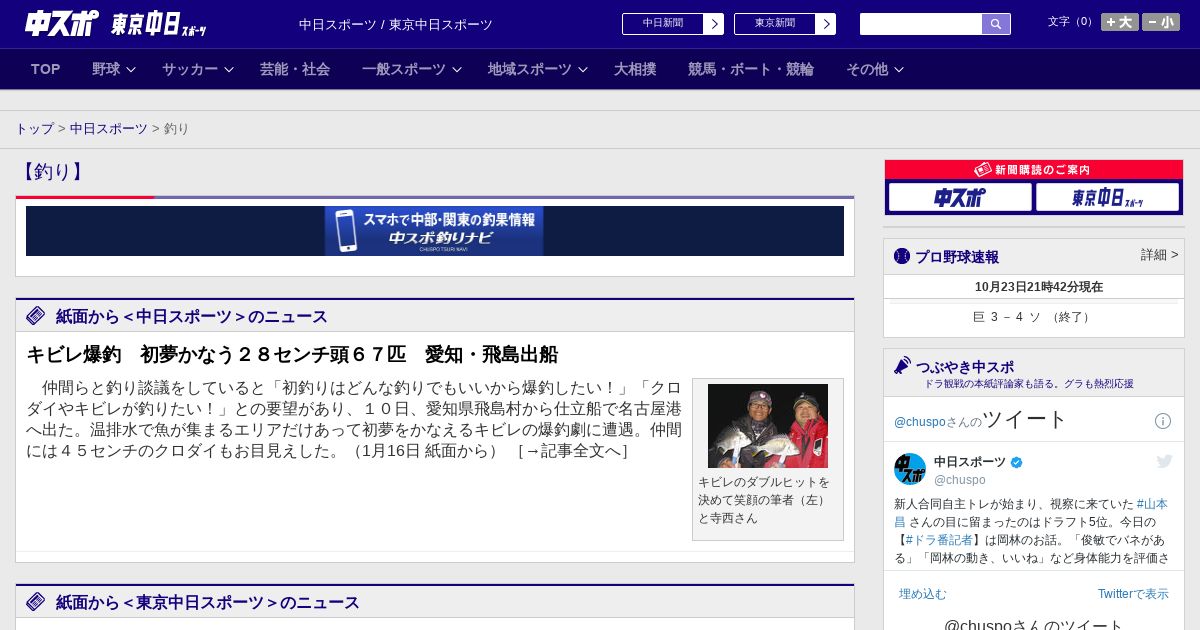Click 中日スポーツ account name in tweet

click(970, 462)
